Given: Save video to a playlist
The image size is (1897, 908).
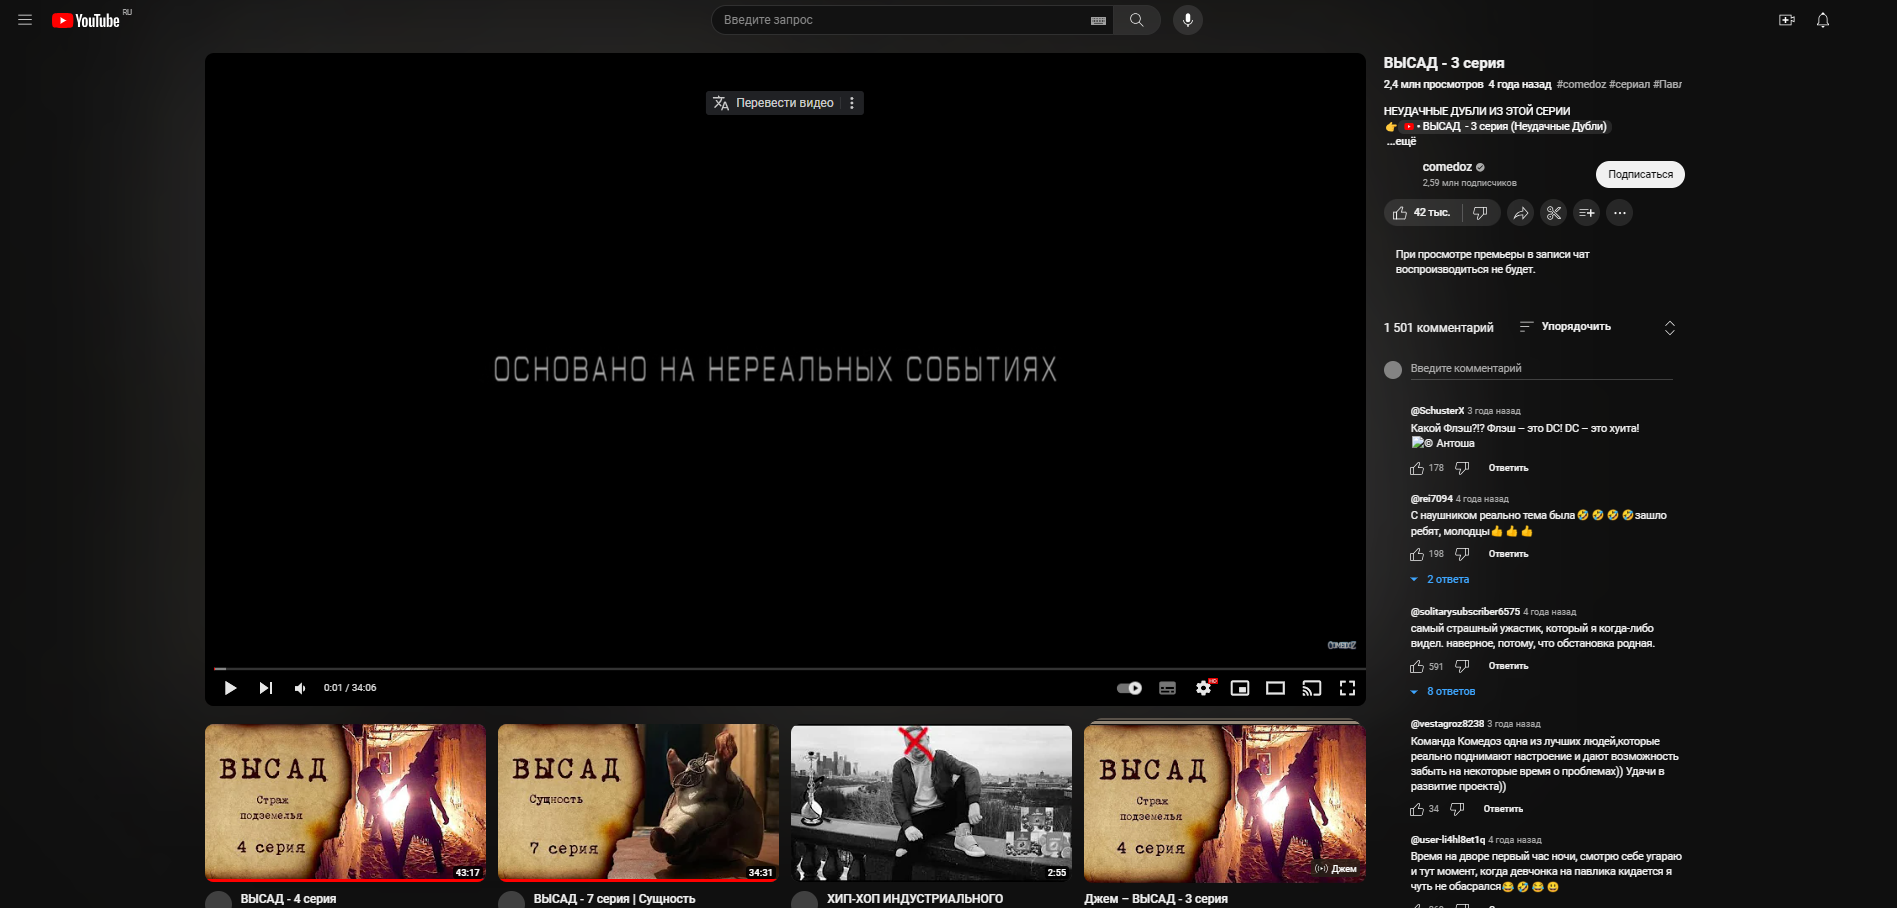Looking at the screenshot, I should click(1586, 213).
